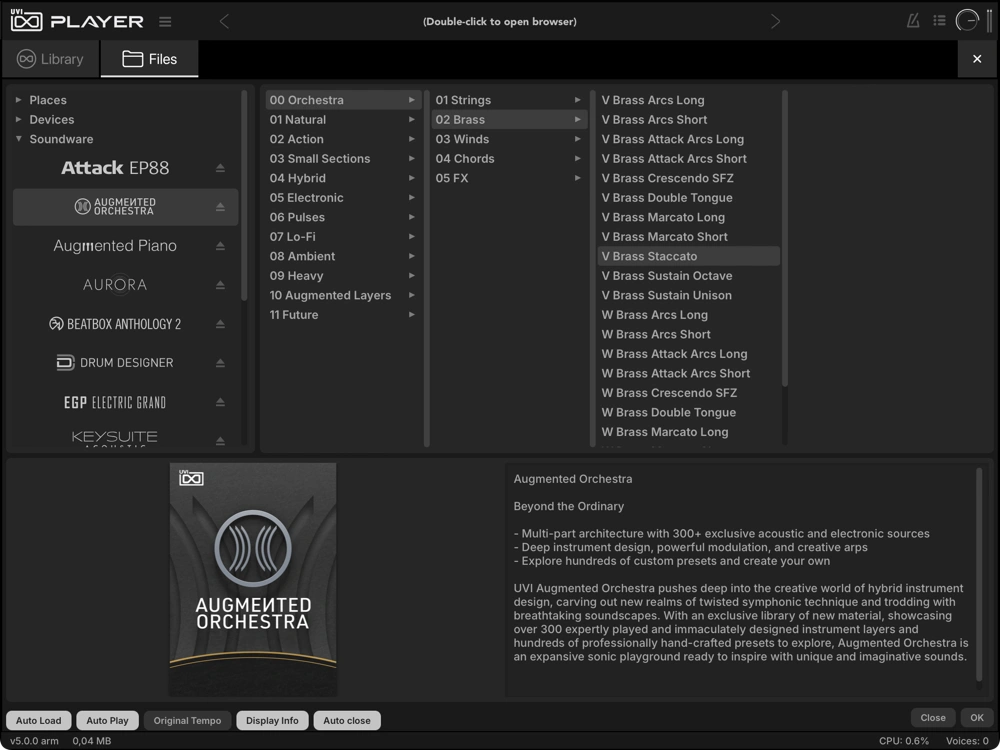Select the W Brass Arcs Short preset
This screenshot has width=1000, height=750.
tap(688, 334)
